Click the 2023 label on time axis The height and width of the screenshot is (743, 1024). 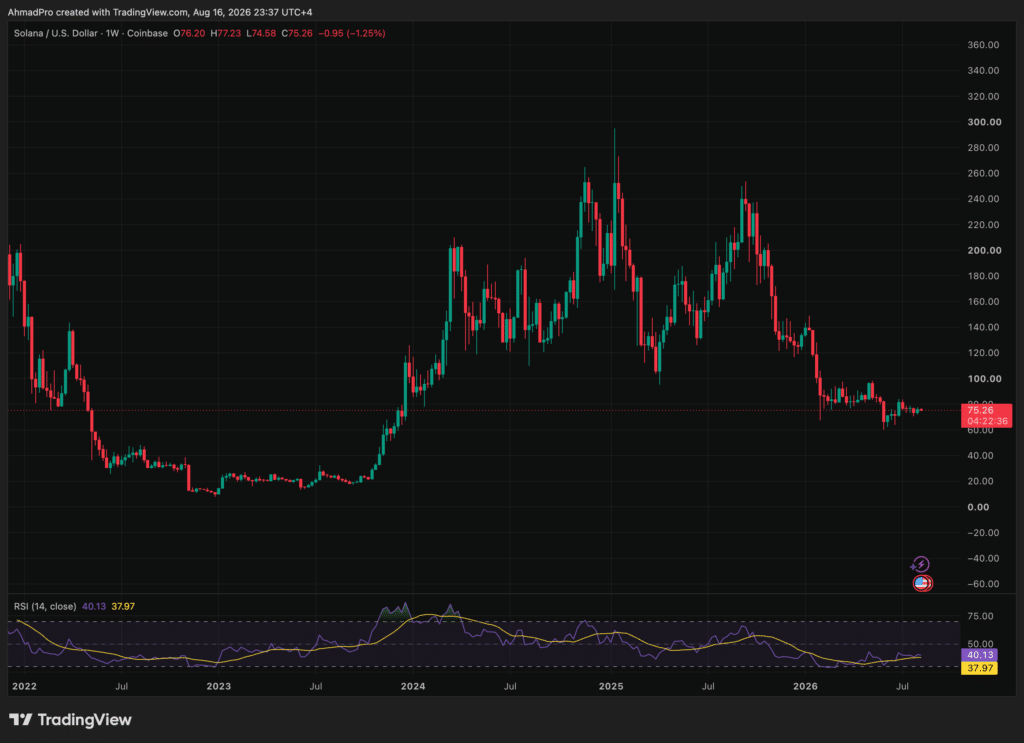(219, 686)
